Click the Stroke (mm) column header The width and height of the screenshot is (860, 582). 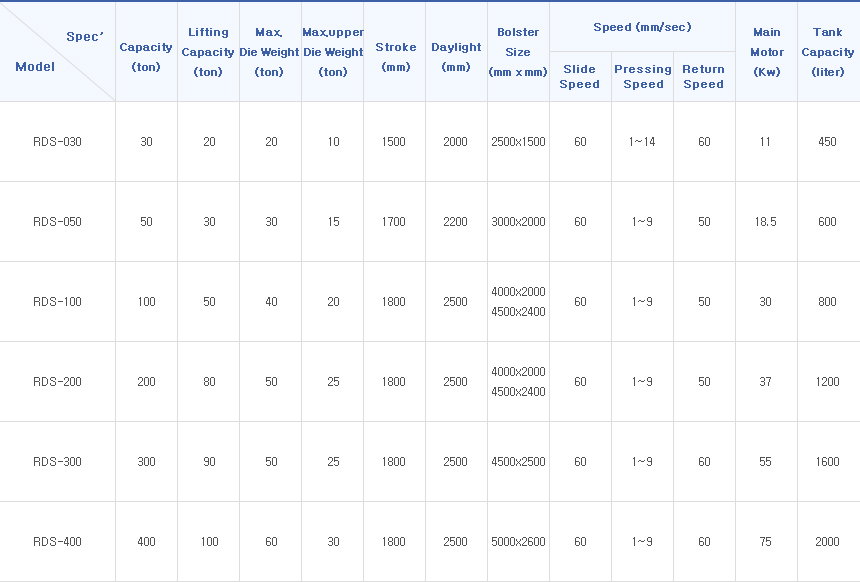(396, 57)
